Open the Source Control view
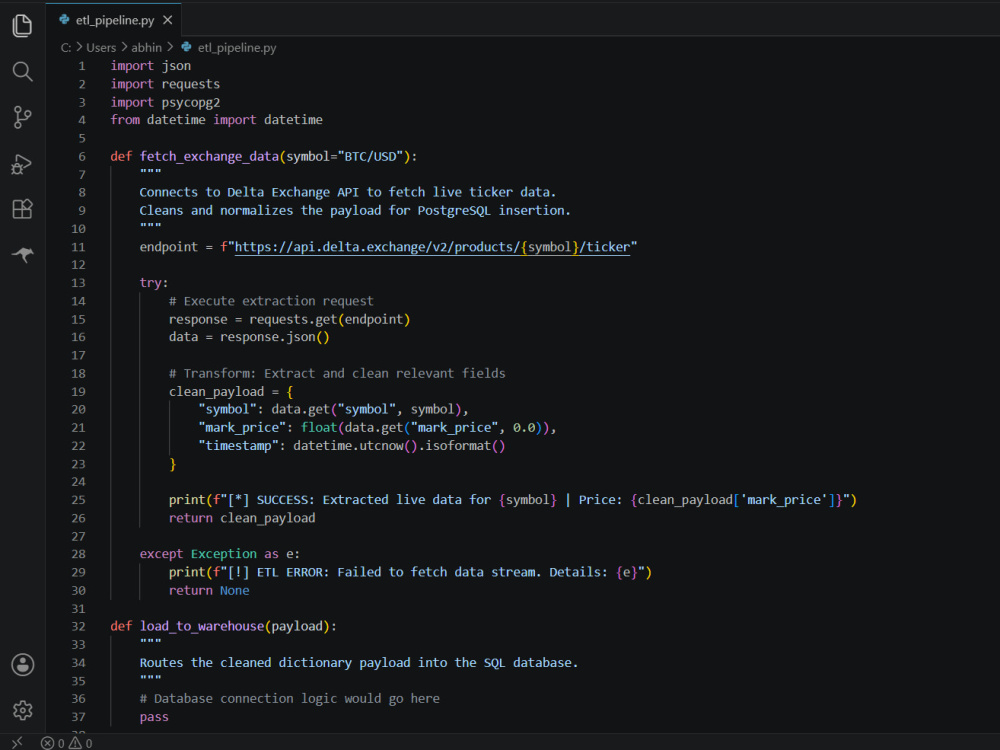 [22, 117]
